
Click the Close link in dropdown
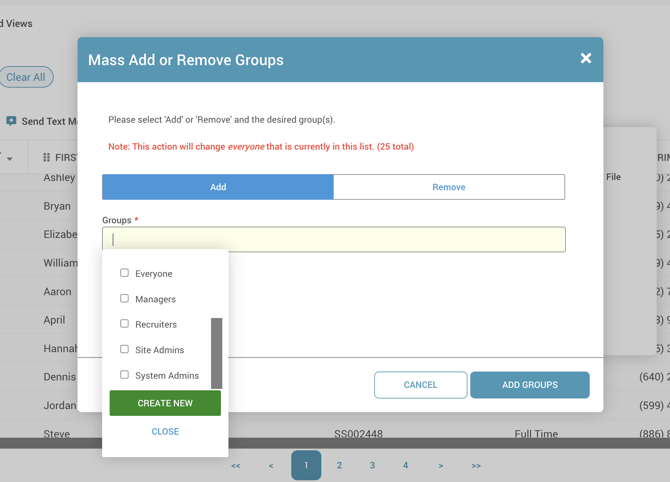165,432
